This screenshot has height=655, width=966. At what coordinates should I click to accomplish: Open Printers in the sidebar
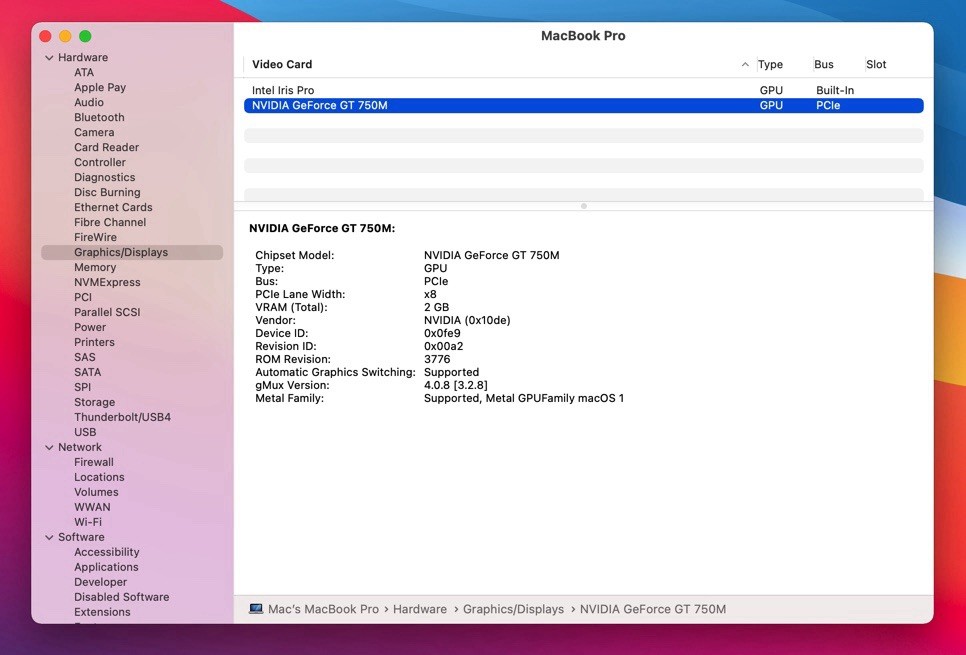[x=94, y=342]
